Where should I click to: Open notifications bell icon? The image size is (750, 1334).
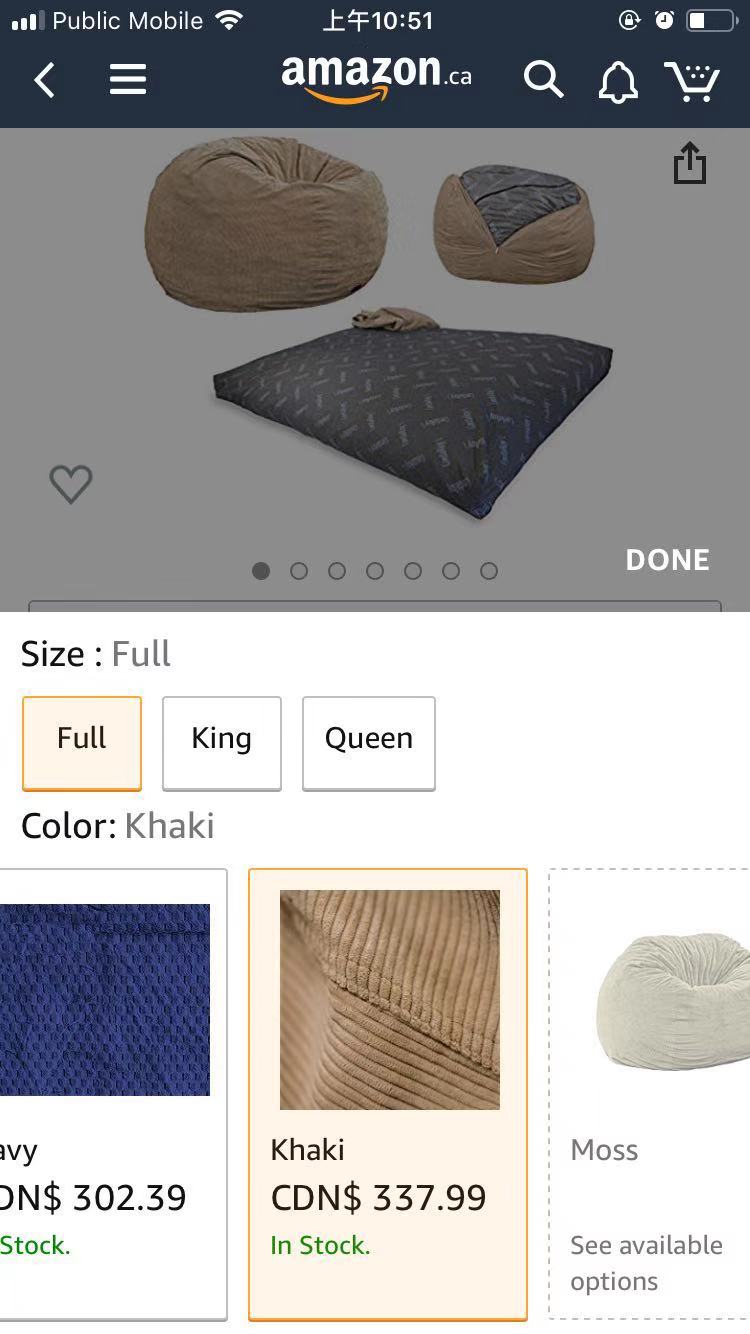(618, 82)
